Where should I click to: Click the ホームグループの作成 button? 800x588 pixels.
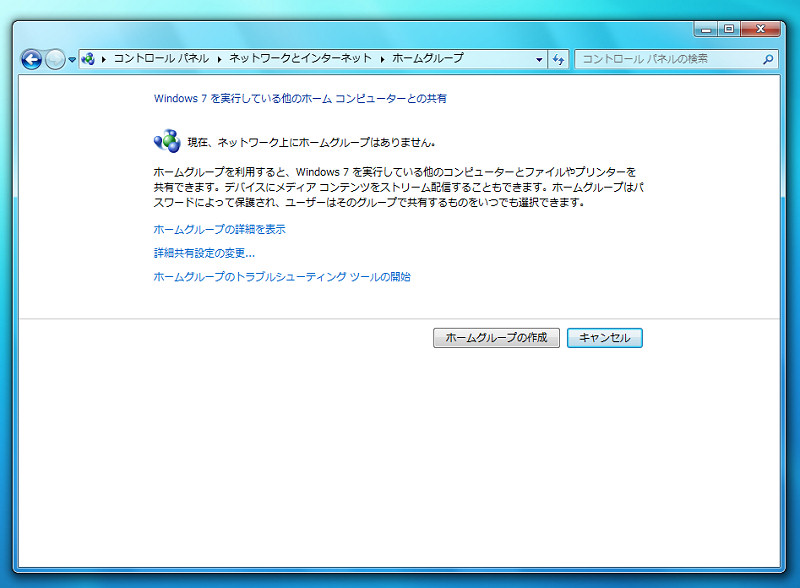(x=496, y=338)
